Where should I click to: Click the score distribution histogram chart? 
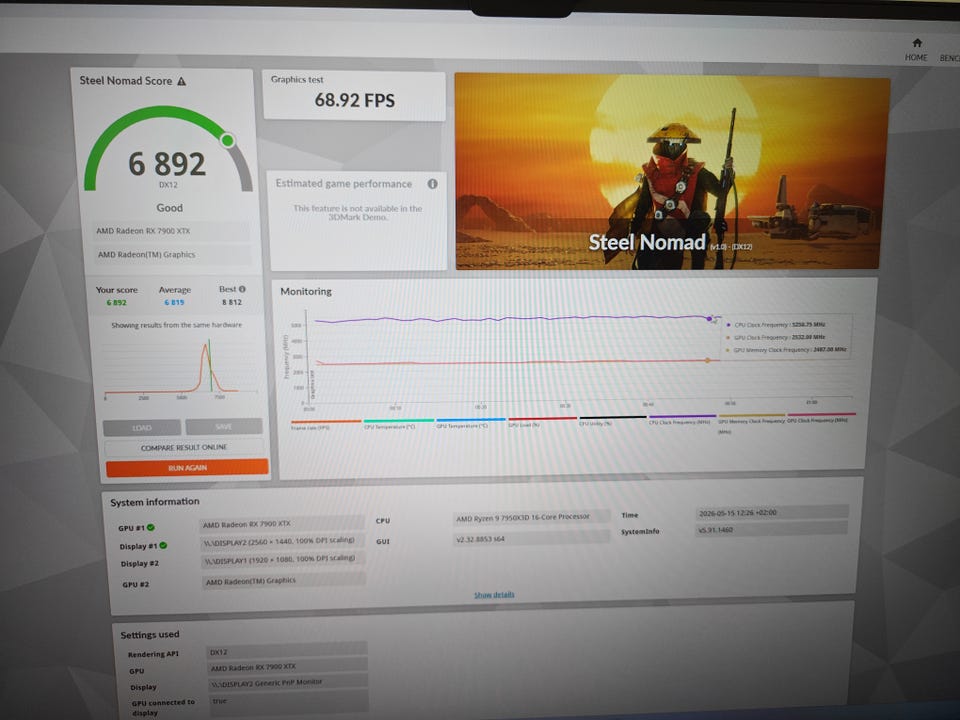(x=181, y=367)
